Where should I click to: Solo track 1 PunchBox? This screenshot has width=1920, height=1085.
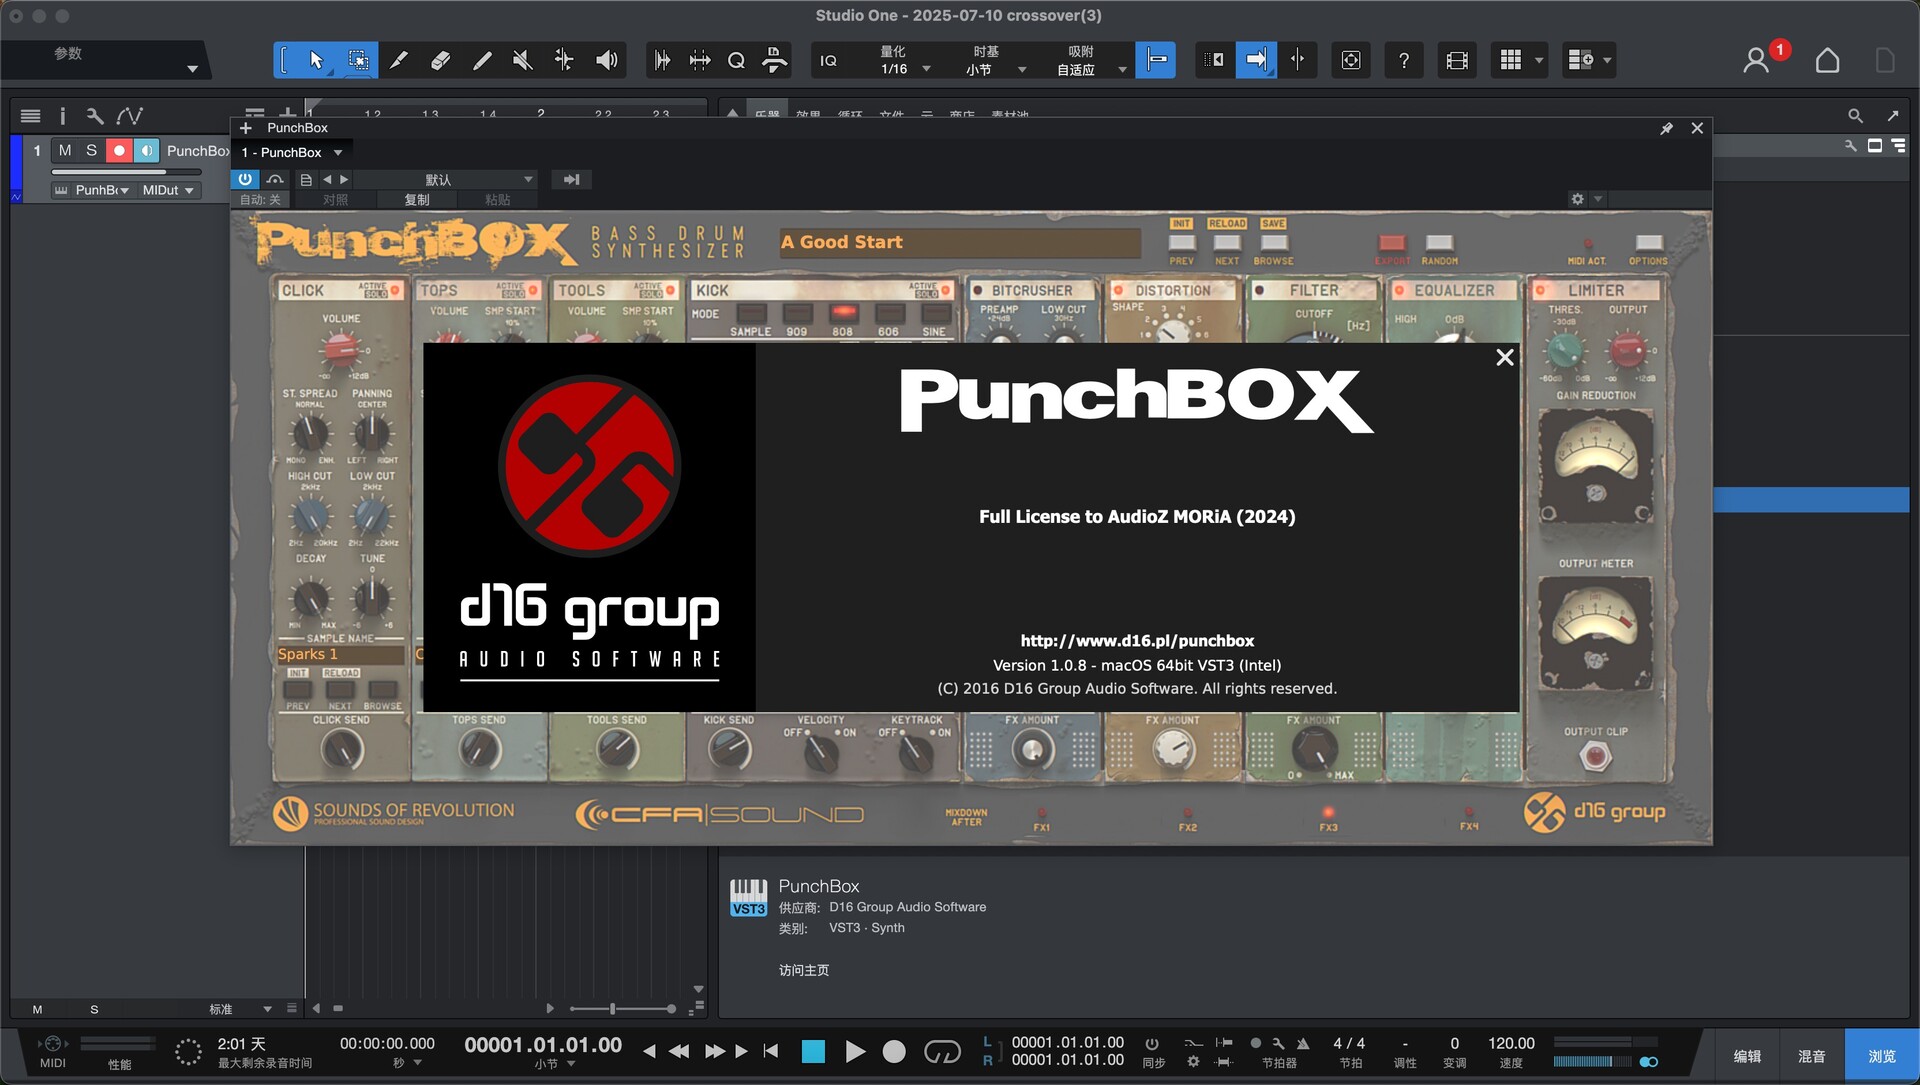click(x=91, y=150)
